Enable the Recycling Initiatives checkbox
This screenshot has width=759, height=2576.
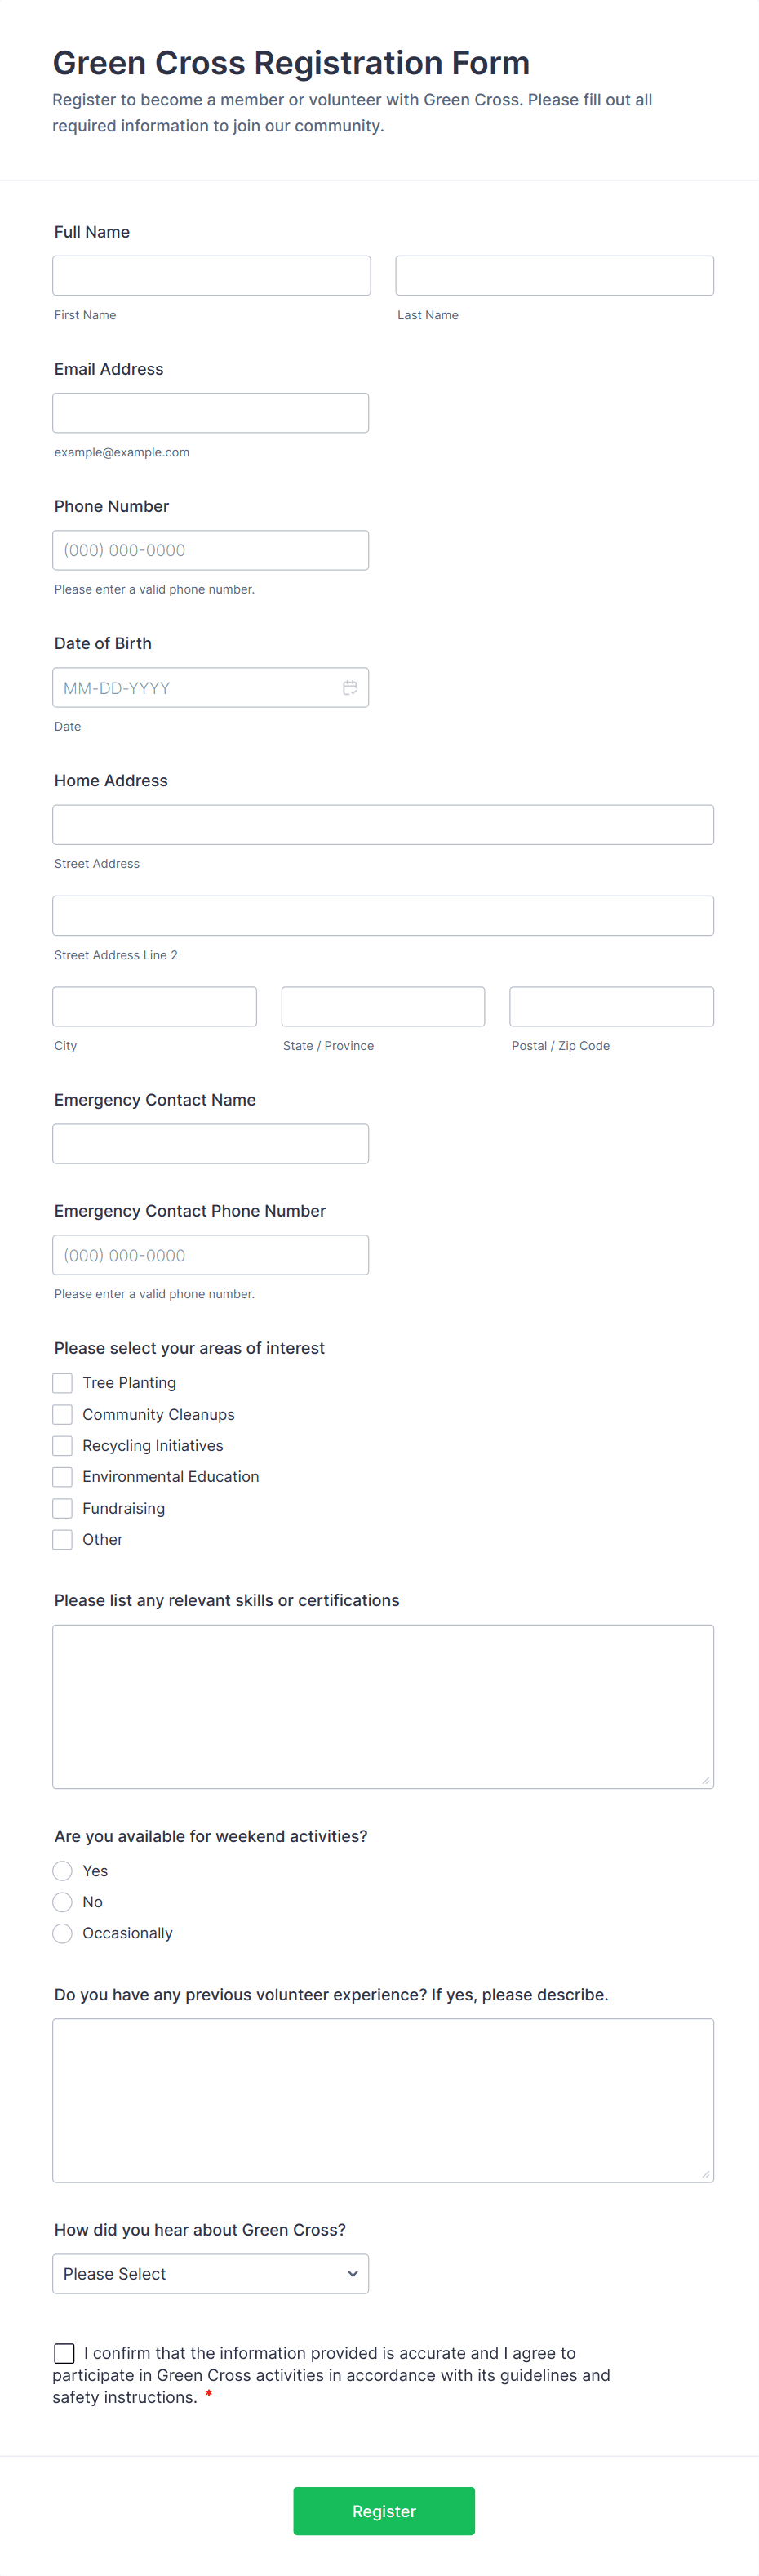(62, 1445)
